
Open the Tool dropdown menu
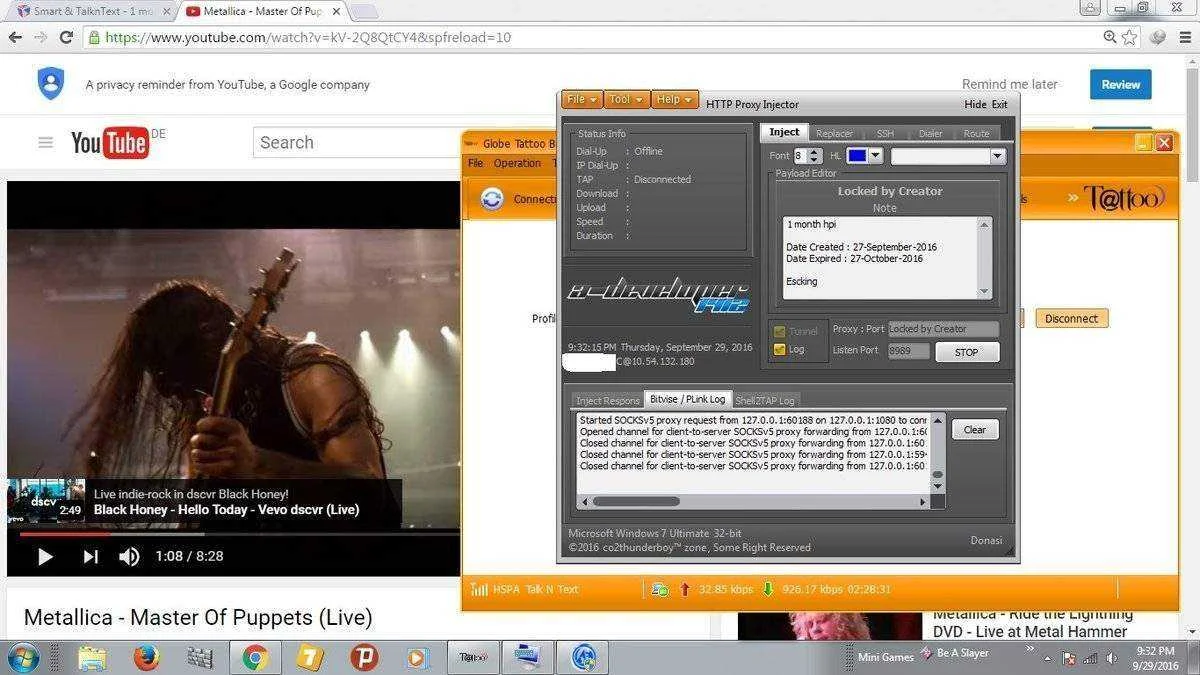coord(627,100)
